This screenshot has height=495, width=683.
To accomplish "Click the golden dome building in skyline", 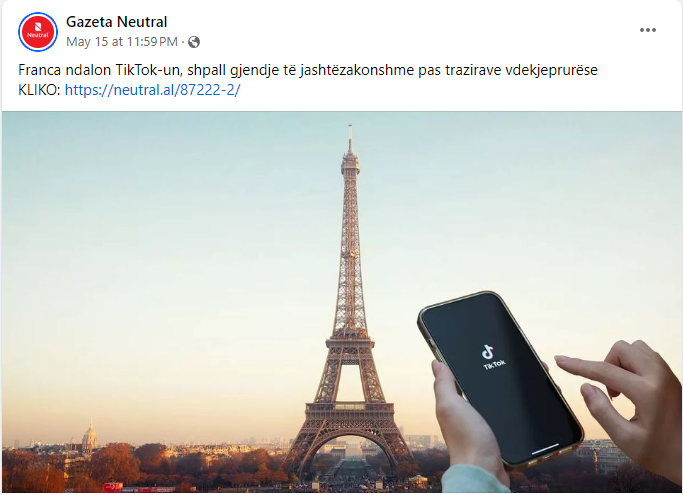I will click(x=89, y=436).
